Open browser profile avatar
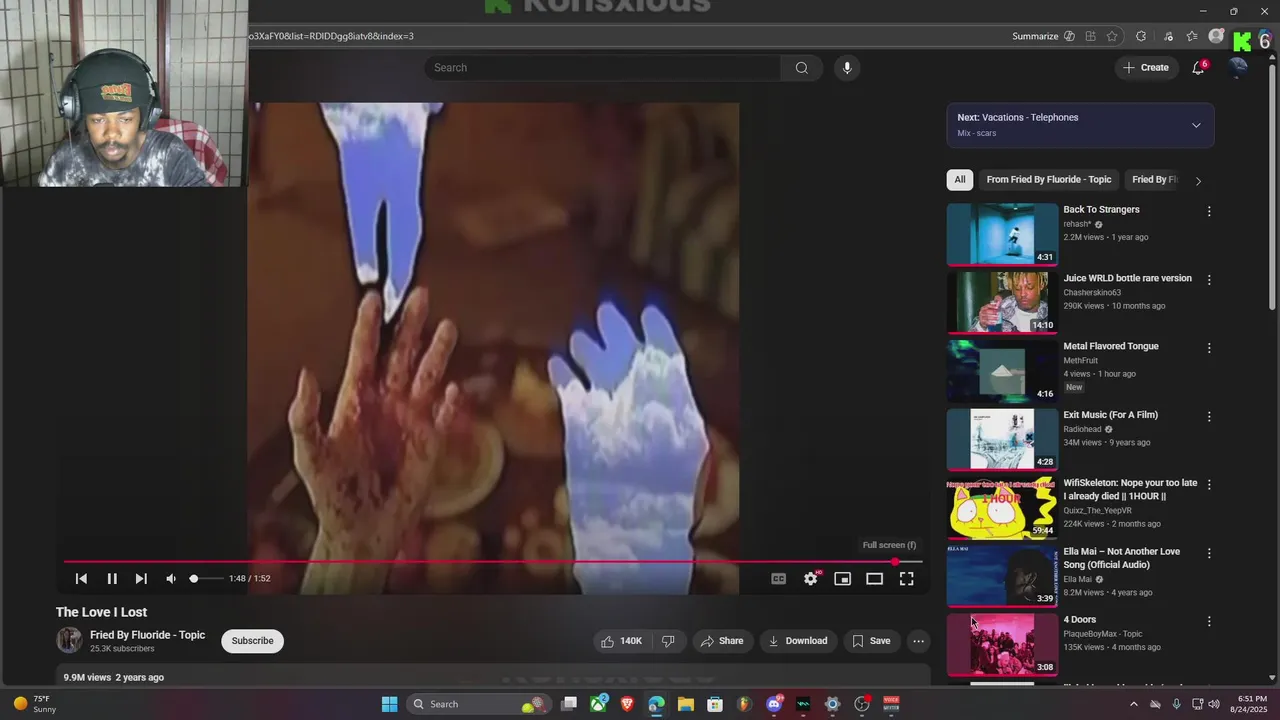1280x720 pixels. (x=1216, y=36)
